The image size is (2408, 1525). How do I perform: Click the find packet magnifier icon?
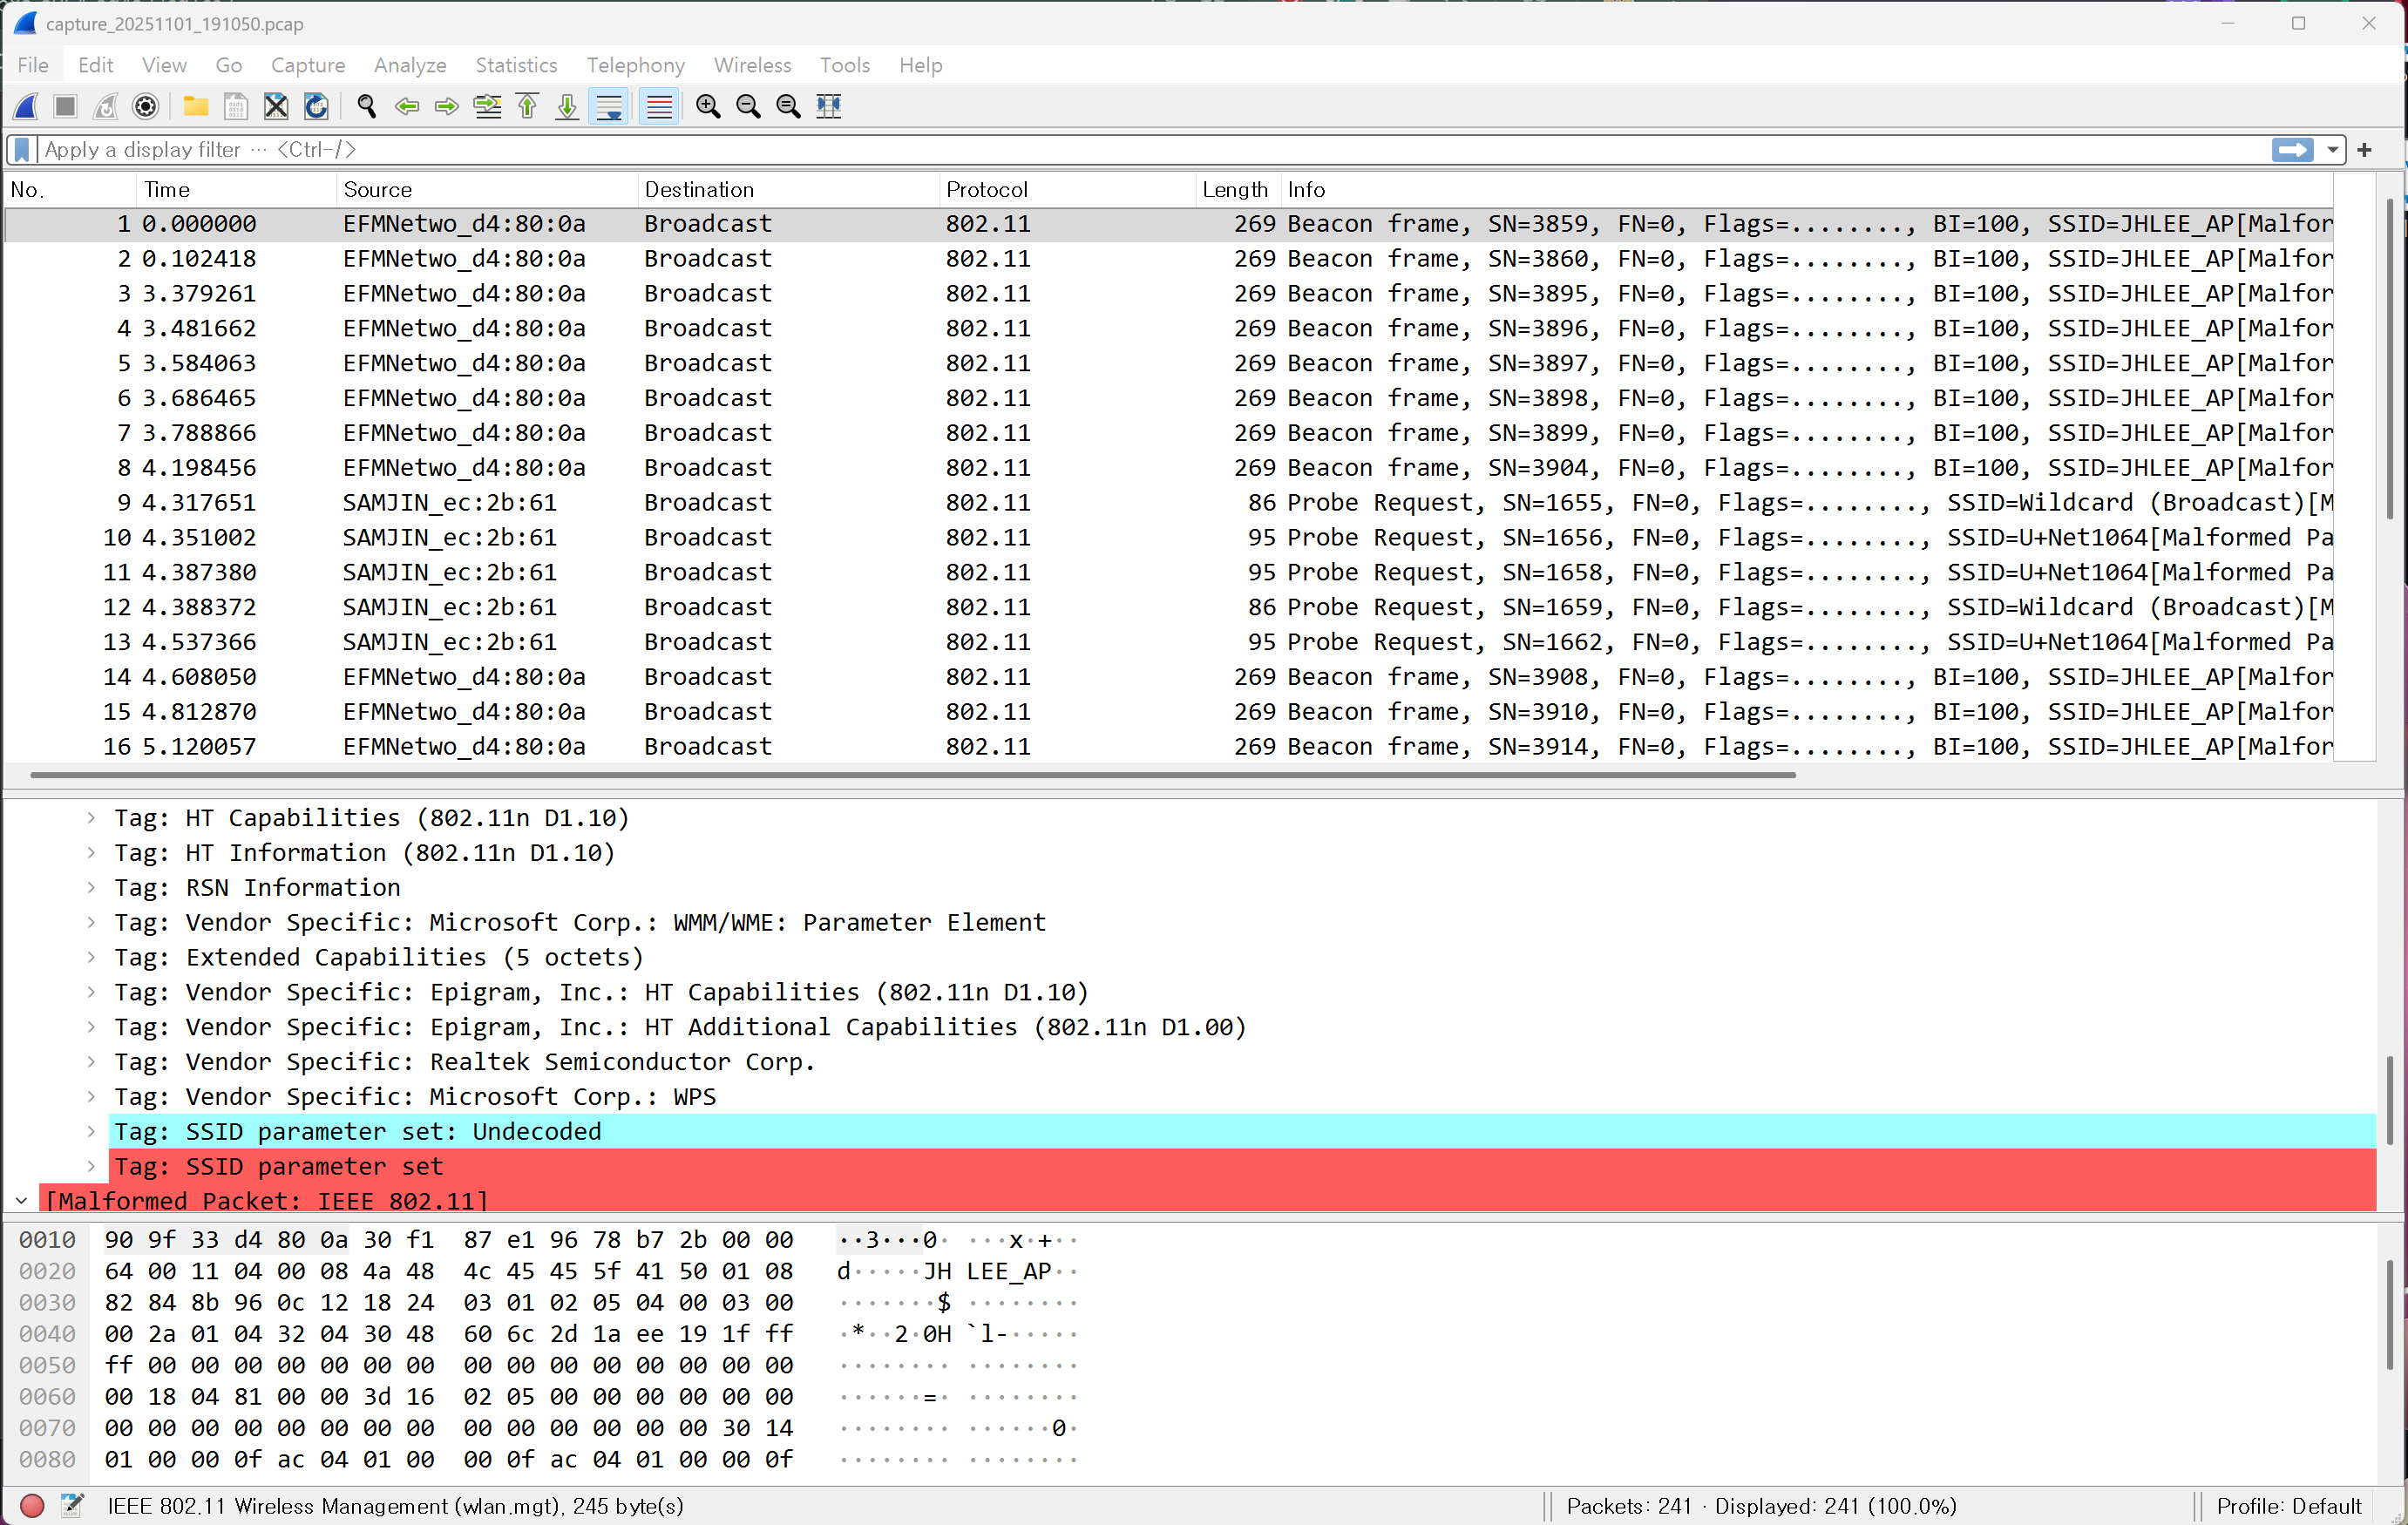coord(367,106)
